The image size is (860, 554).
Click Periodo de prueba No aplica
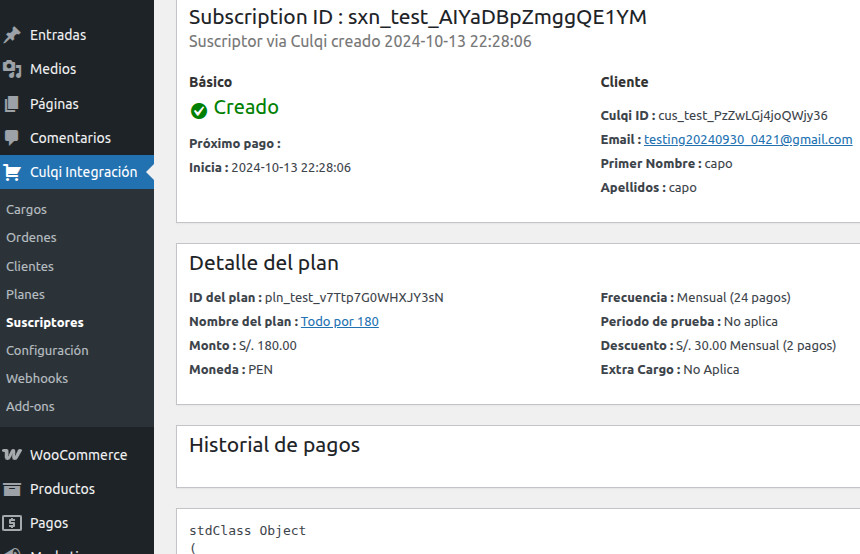tap(751, 321)
